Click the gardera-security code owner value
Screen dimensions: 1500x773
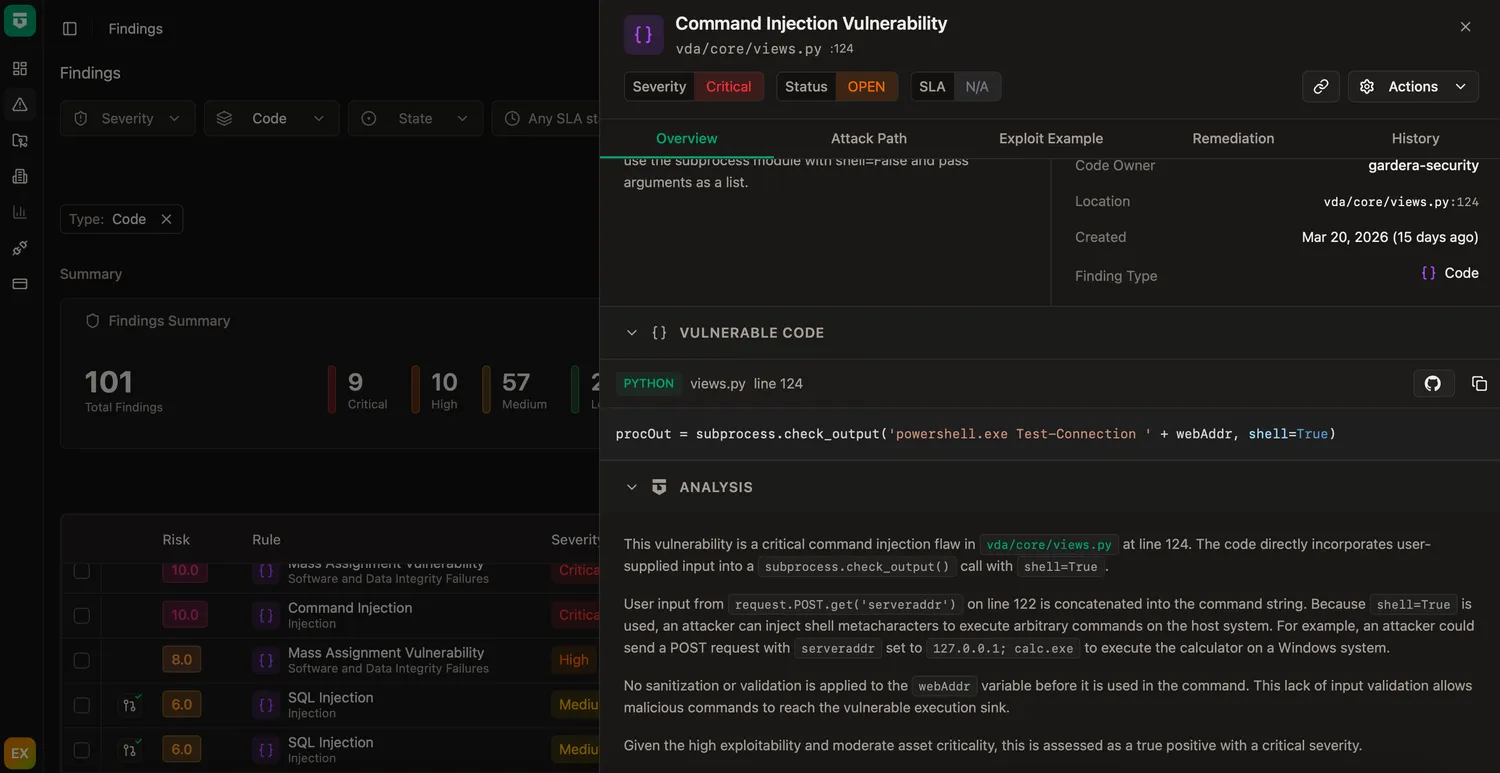[1423, 166]
